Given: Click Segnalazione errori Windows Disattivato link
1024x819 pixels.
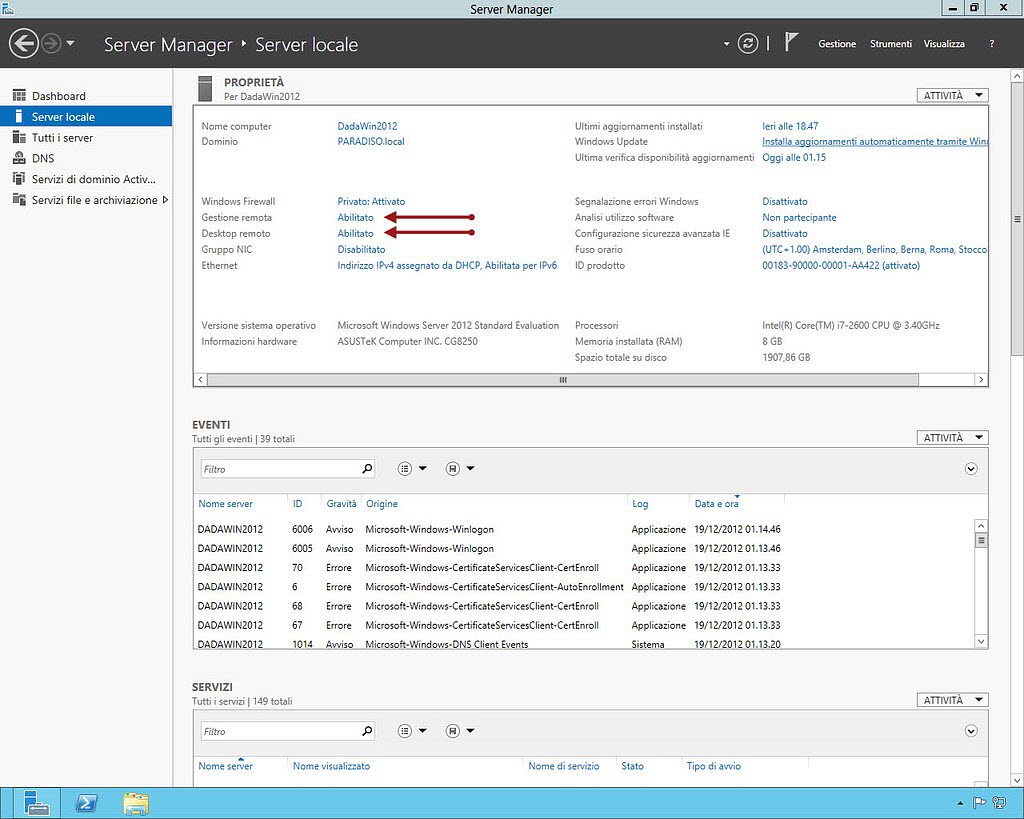Looking at the screenshot, I should click(x=785, y=201).
